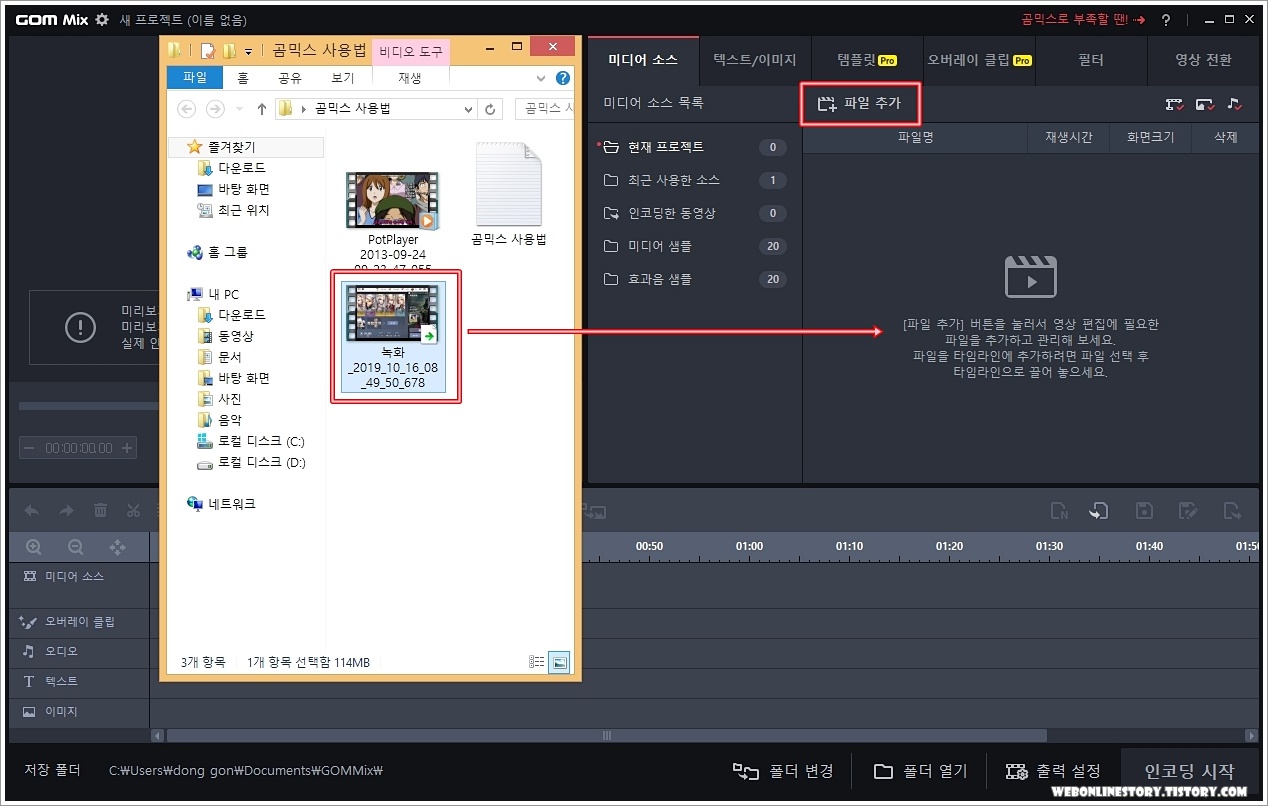Click the bounce arrow icon in timeline toolbar
The image size is (1268, 806).
pos(1231,511)
